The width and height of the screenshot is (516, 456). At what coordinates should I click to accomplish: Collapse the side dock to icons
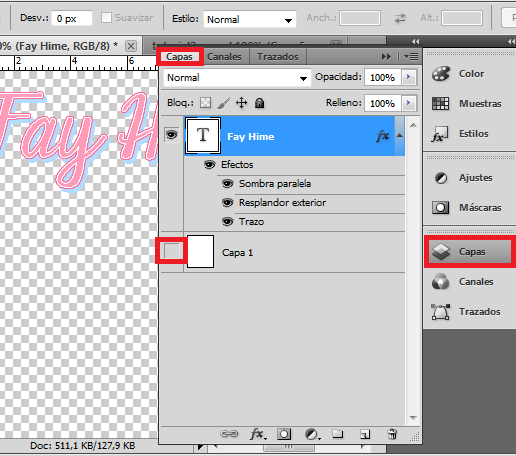[511, 41]
